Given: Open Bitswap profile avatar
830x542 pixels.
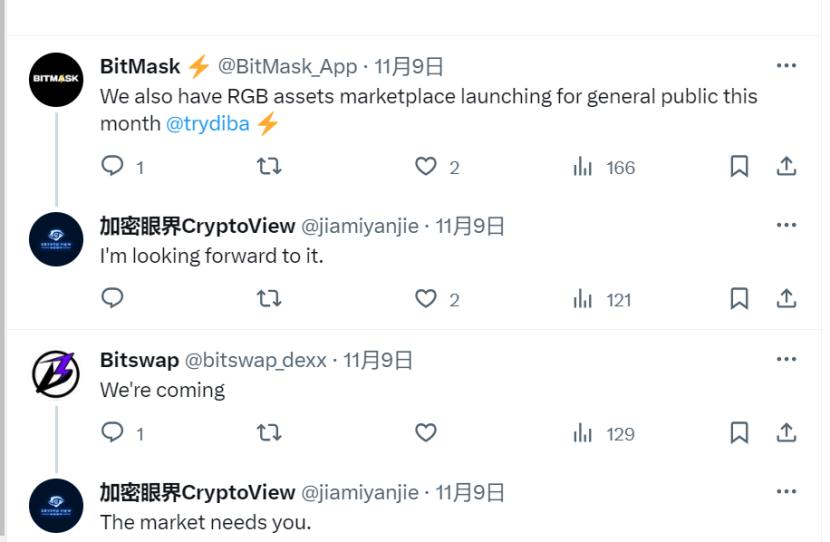Looking at the screenshot, I should click(x=56, y=374).
